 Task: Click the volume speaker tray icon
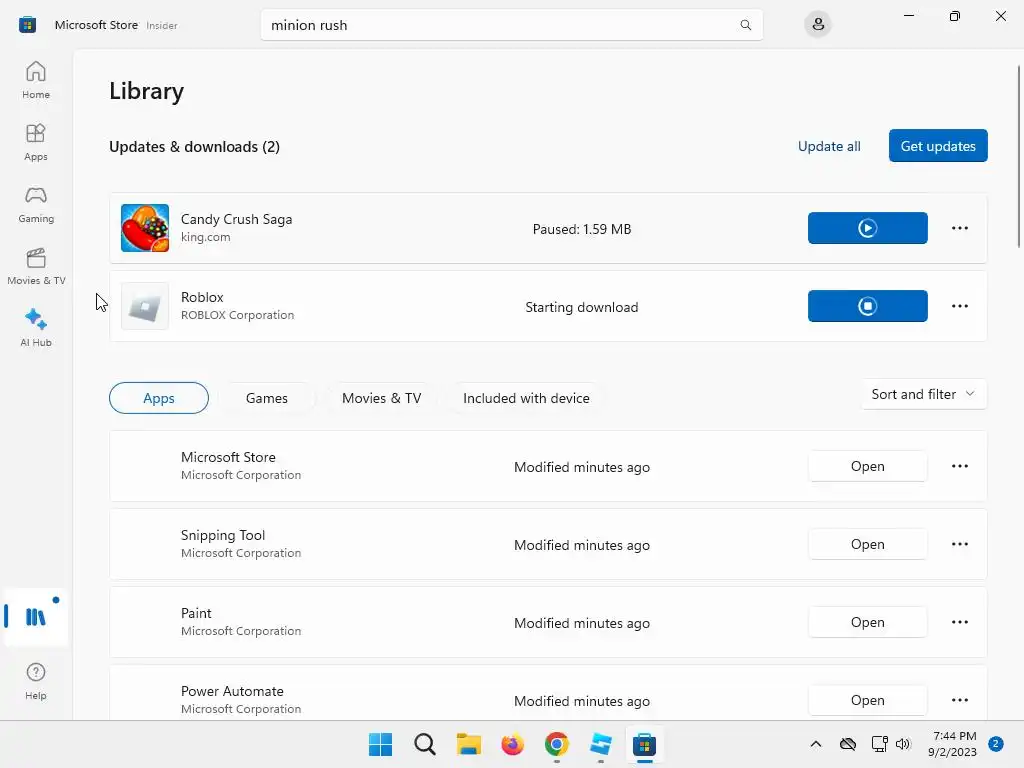pyautogui.click(x=903, y=744)
